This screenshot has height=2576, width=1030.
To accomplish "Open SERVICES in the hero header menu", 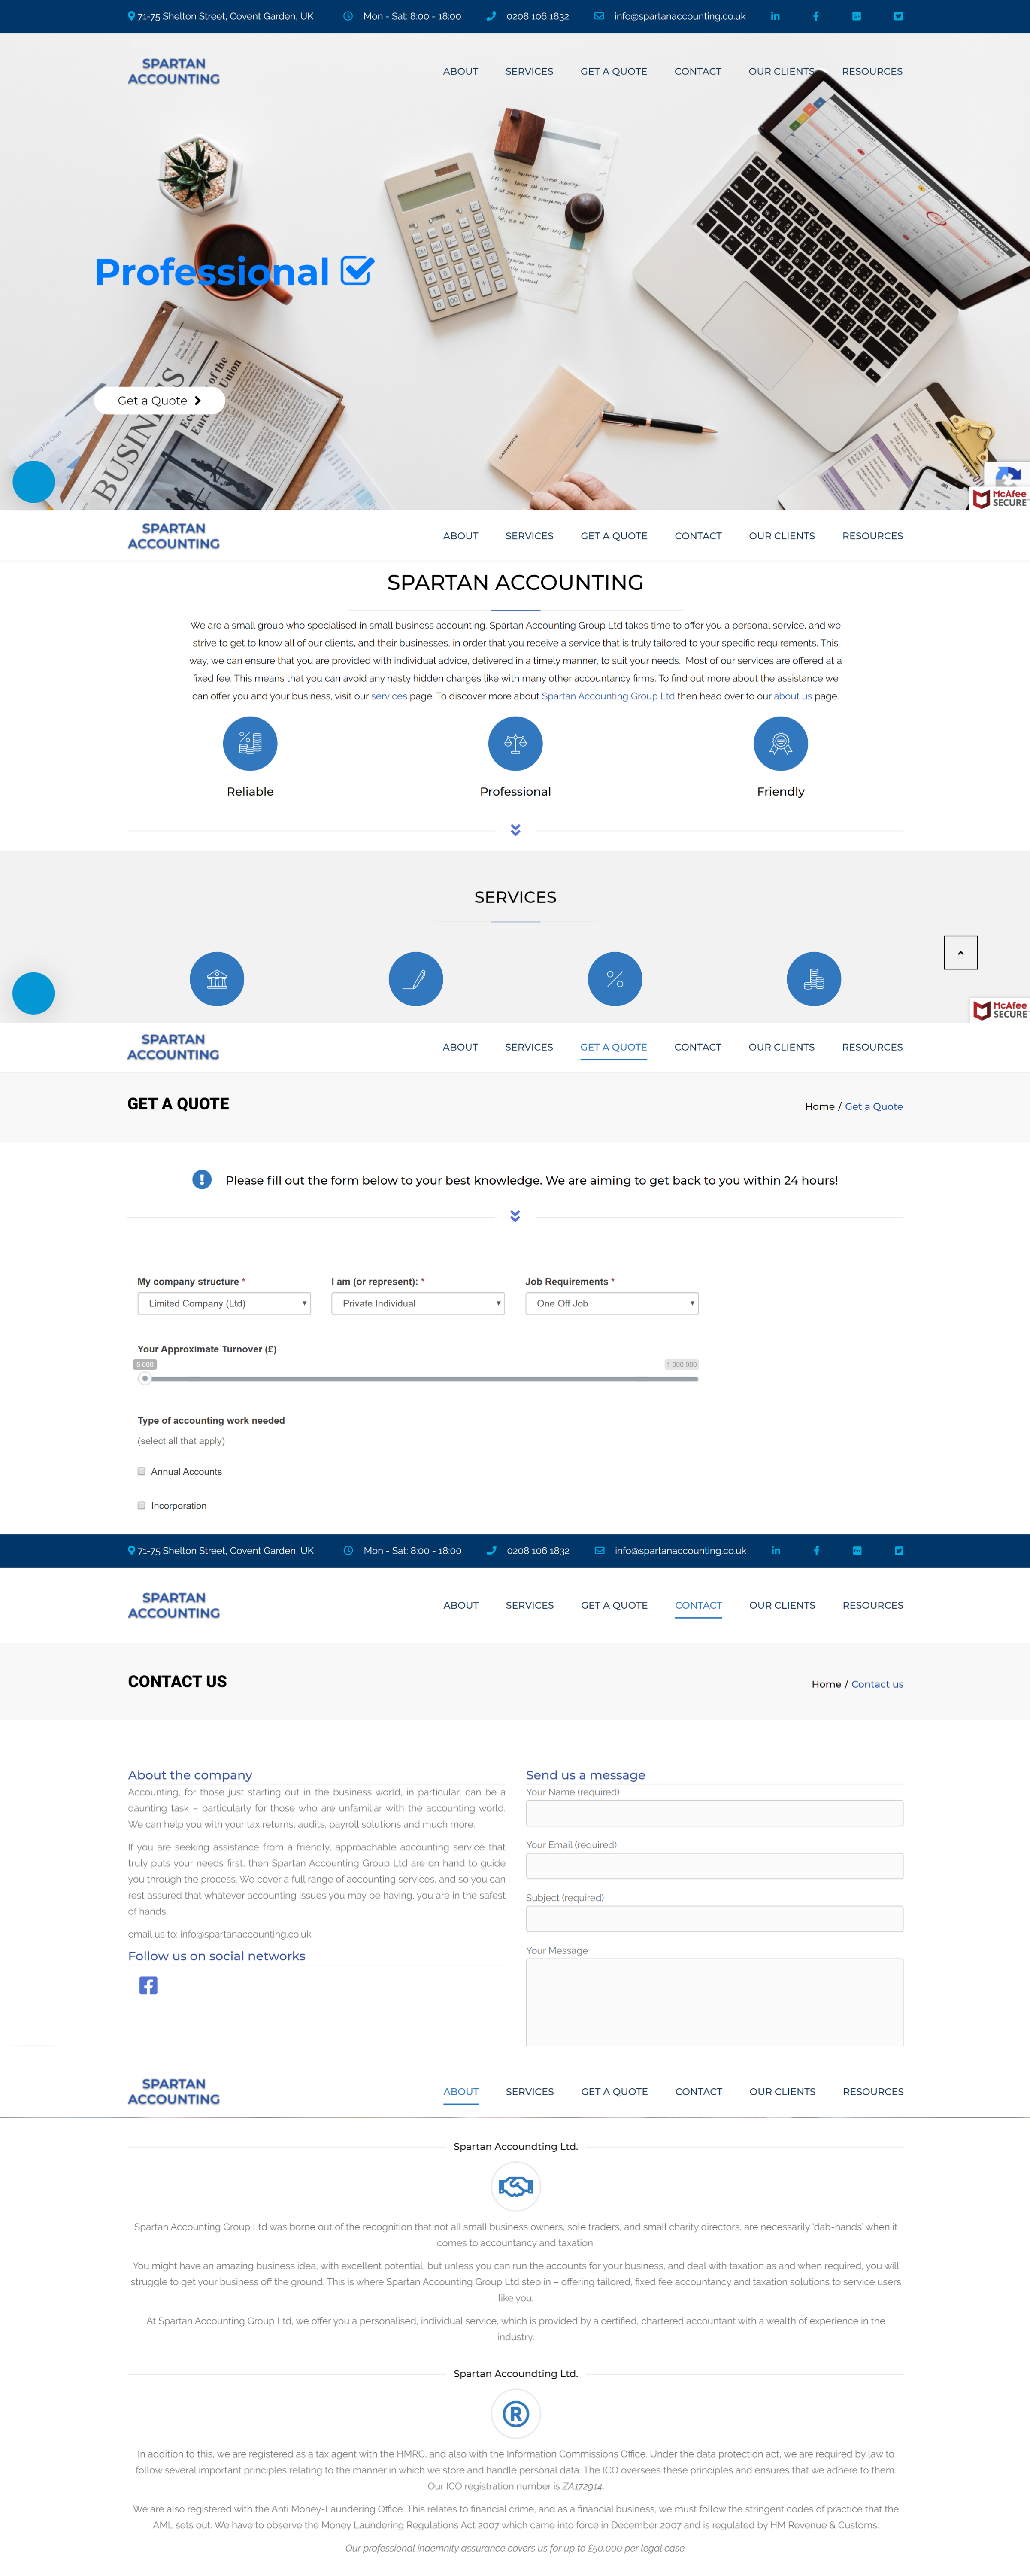I will tap(529, 72).
